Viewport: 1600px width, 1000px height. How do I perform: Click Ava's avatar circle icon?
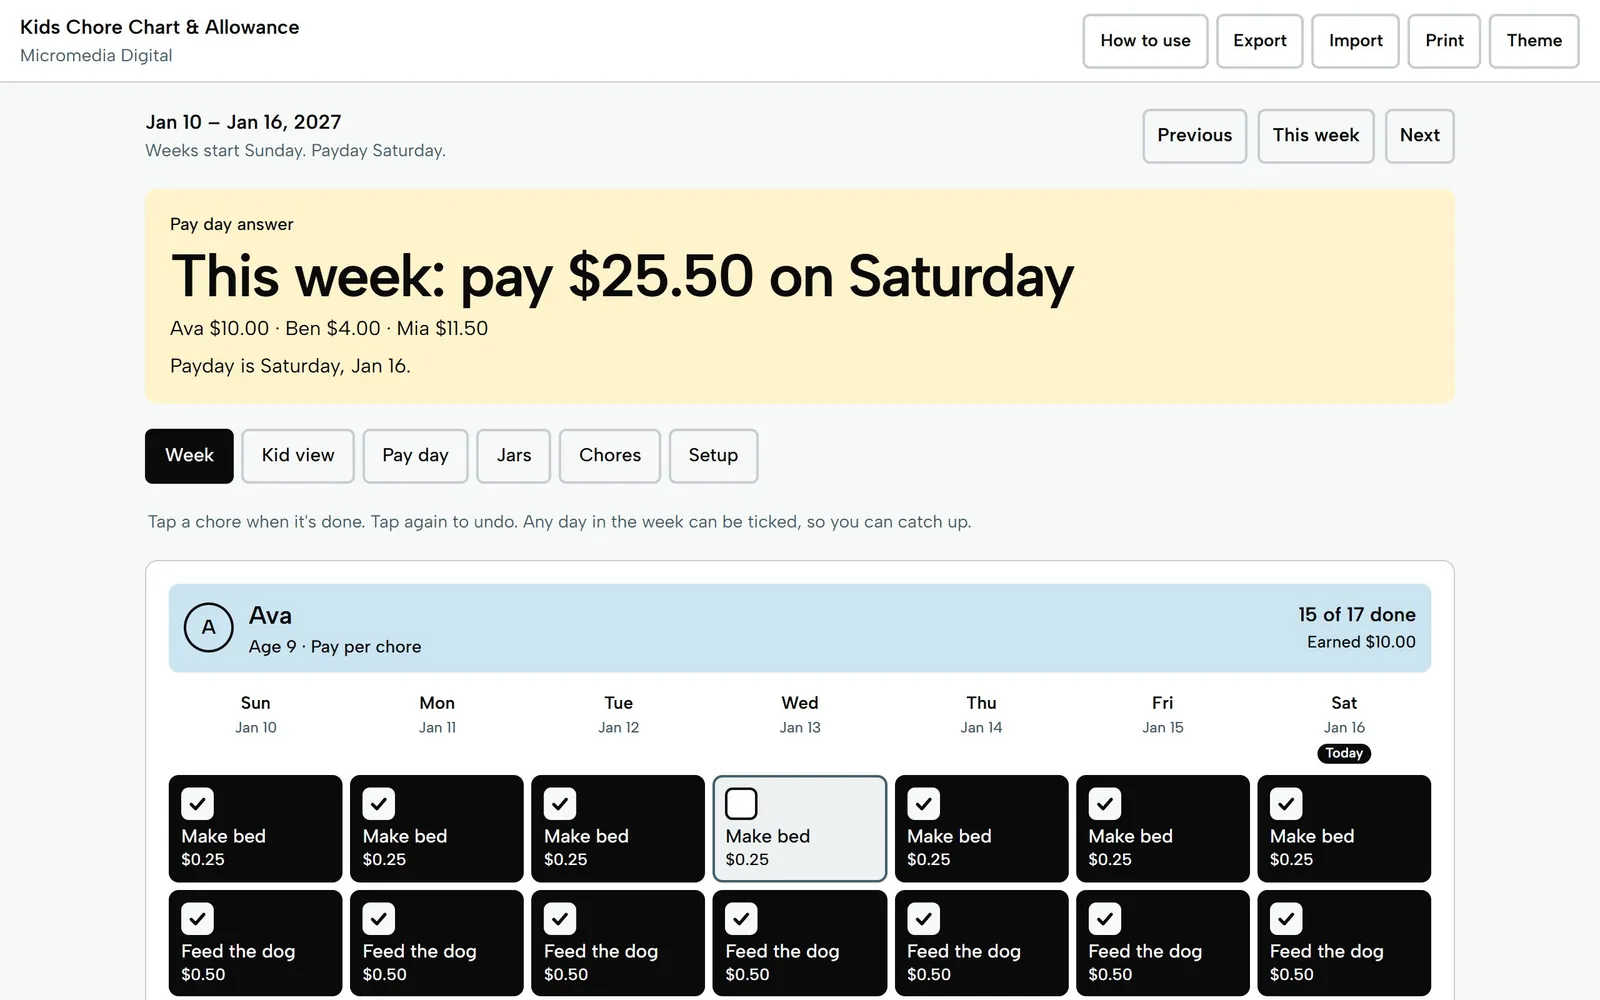click(x=208, y=628)
